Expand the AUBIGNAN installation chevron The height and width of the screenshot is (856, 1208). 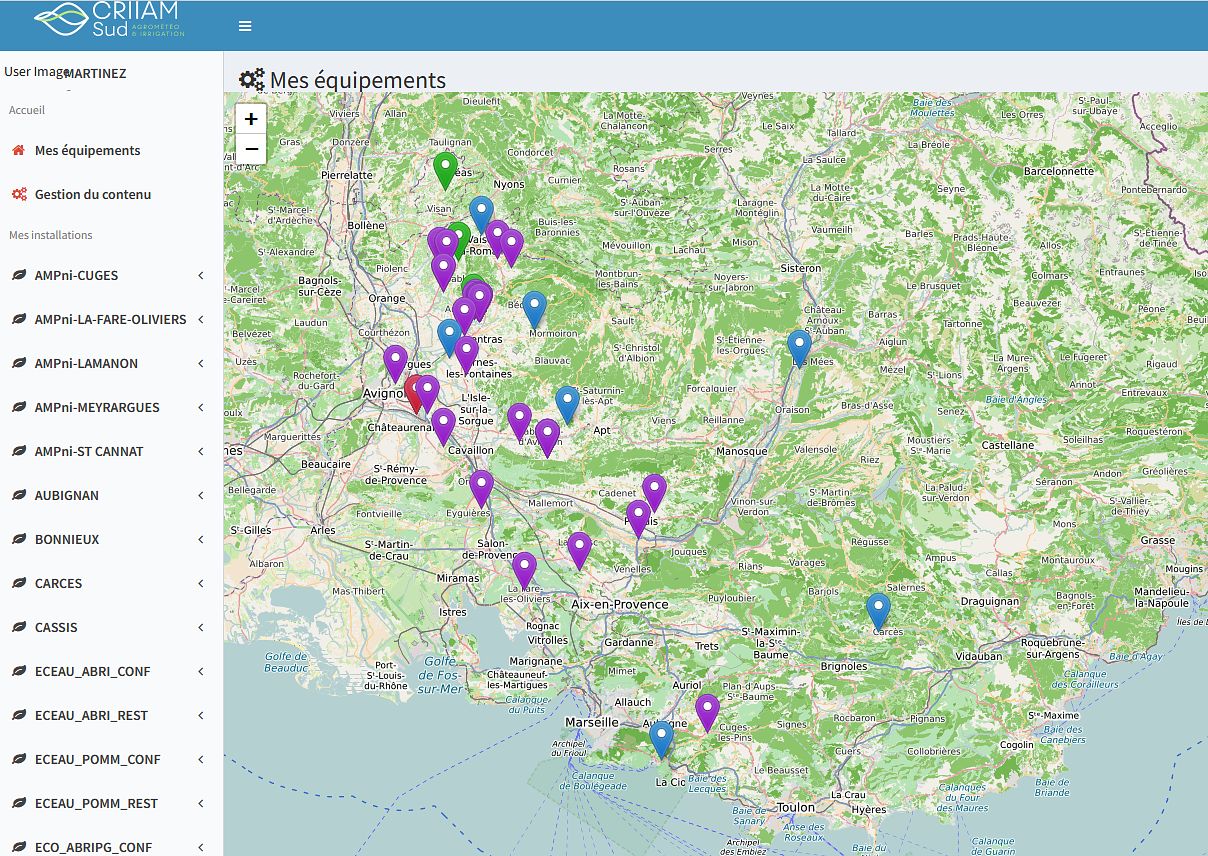(x=201, y=496)
